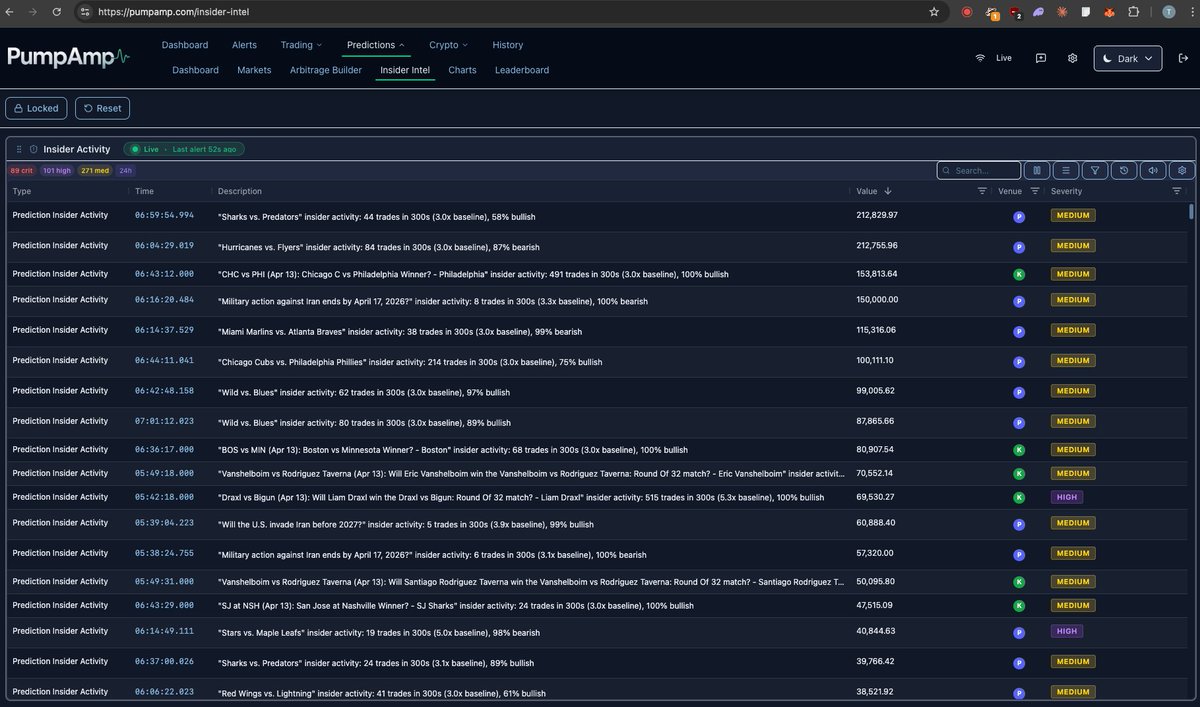Toggle the 101 high filter chip
Viewport: 1200px width, 707px height.
click(57, 170)
